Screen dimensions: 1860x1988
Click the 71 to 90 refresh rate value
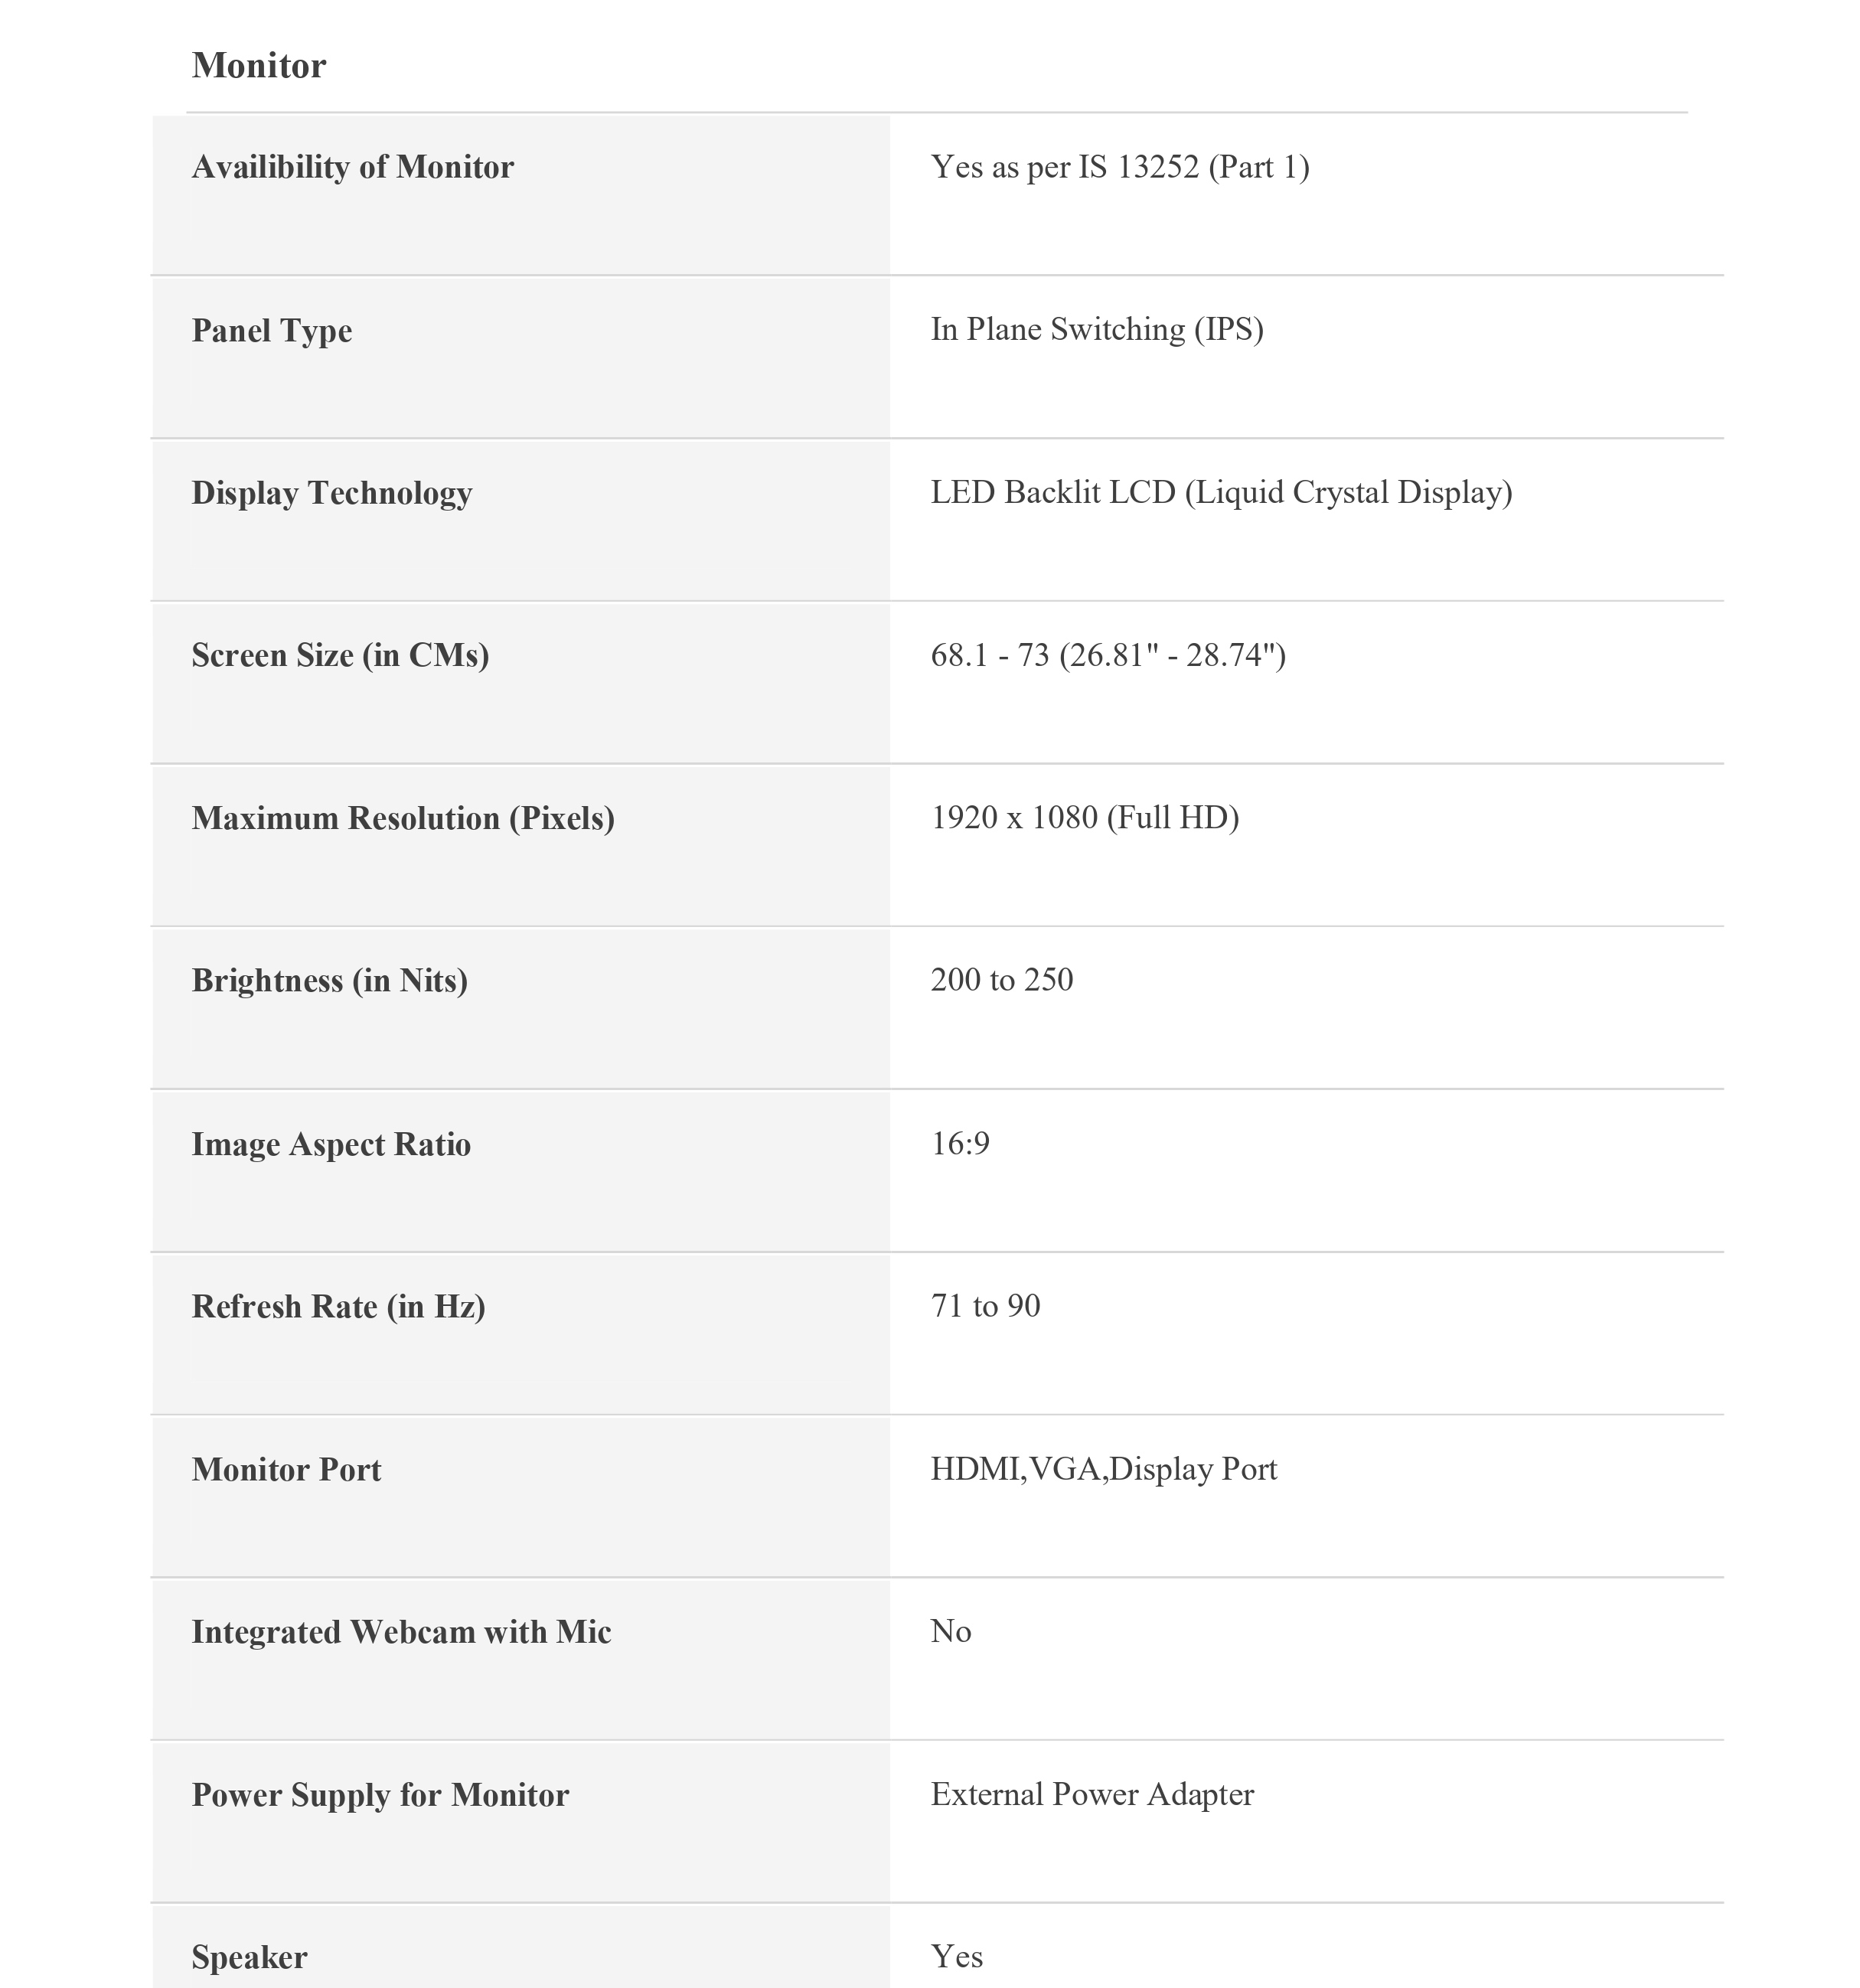[x=985, y=1306]
